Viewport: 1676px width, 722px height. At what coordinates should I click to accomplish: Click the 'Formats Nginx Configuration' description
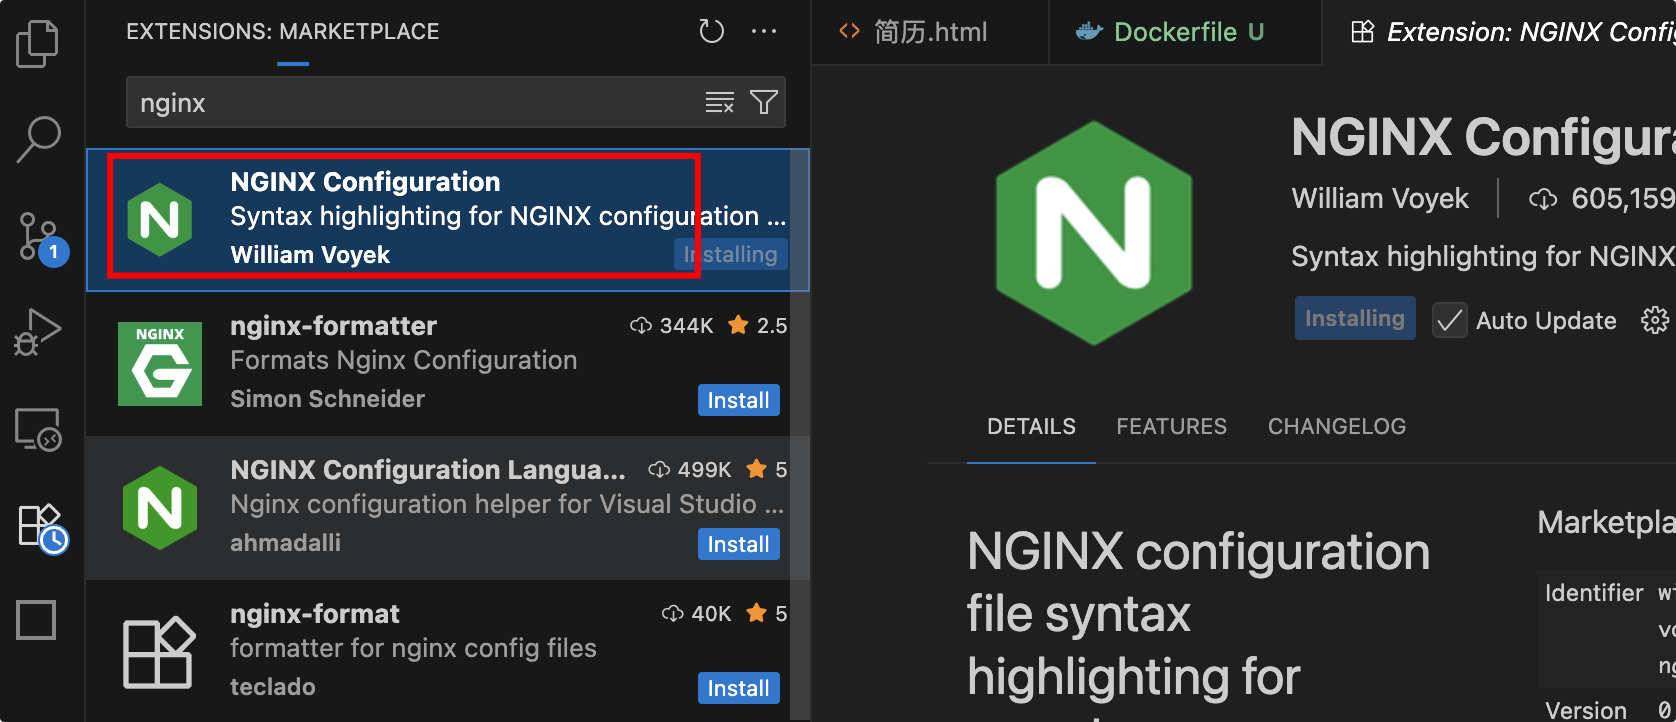pyautogui.click(x=403, y=360)
